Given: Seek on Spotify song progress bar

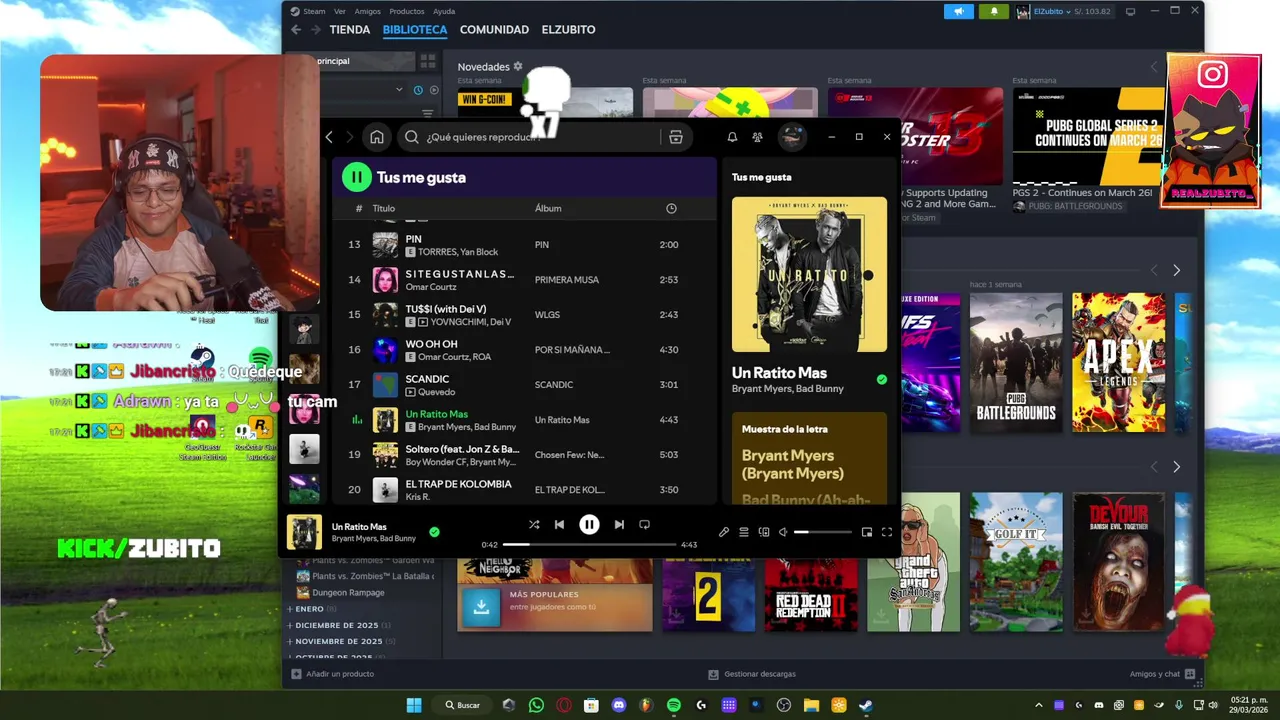Looking at the screenshot, I should pyautogui.click(x=589, y=545).
